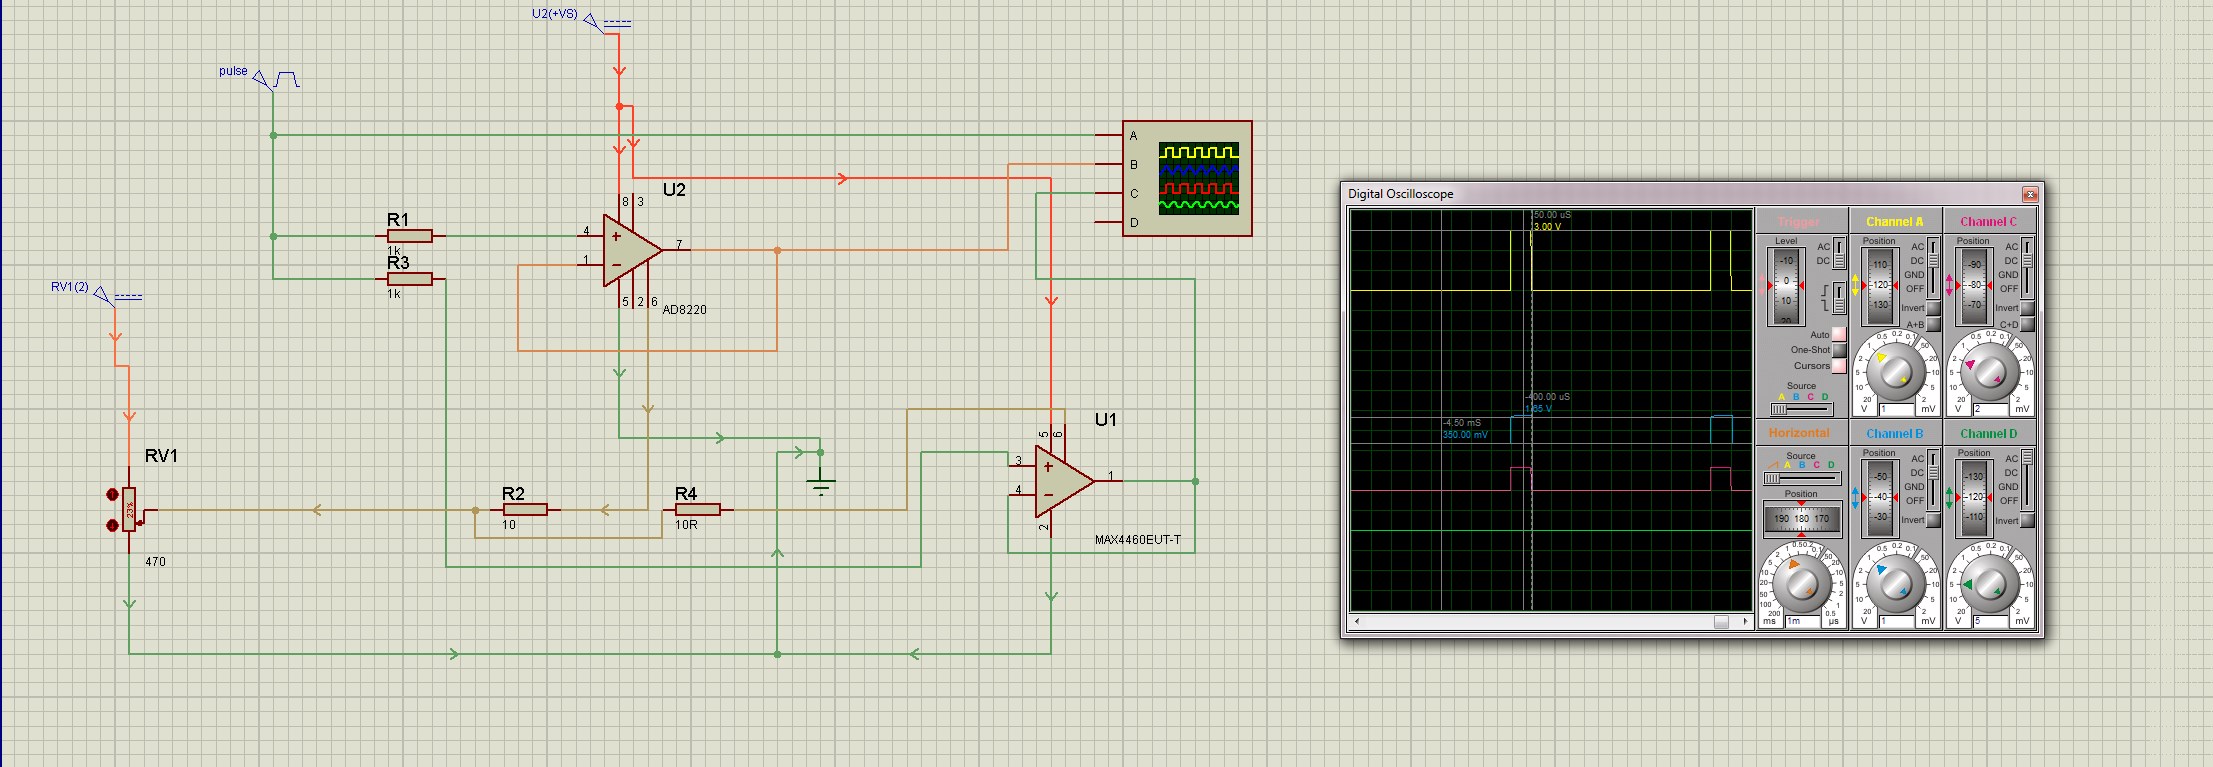Toggle the Cursors button
This screenshot has height=767, width=2213.
click(x=1839, y=366)
